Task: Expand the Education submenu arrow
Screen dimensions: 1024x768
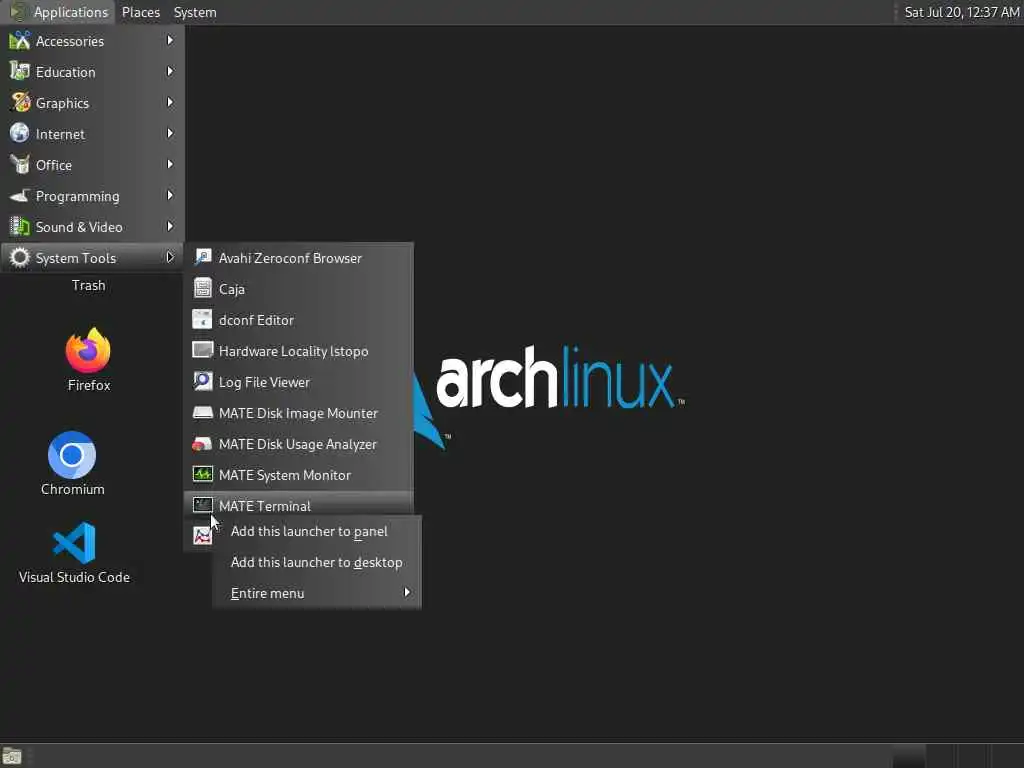Action: coord(170,71)
